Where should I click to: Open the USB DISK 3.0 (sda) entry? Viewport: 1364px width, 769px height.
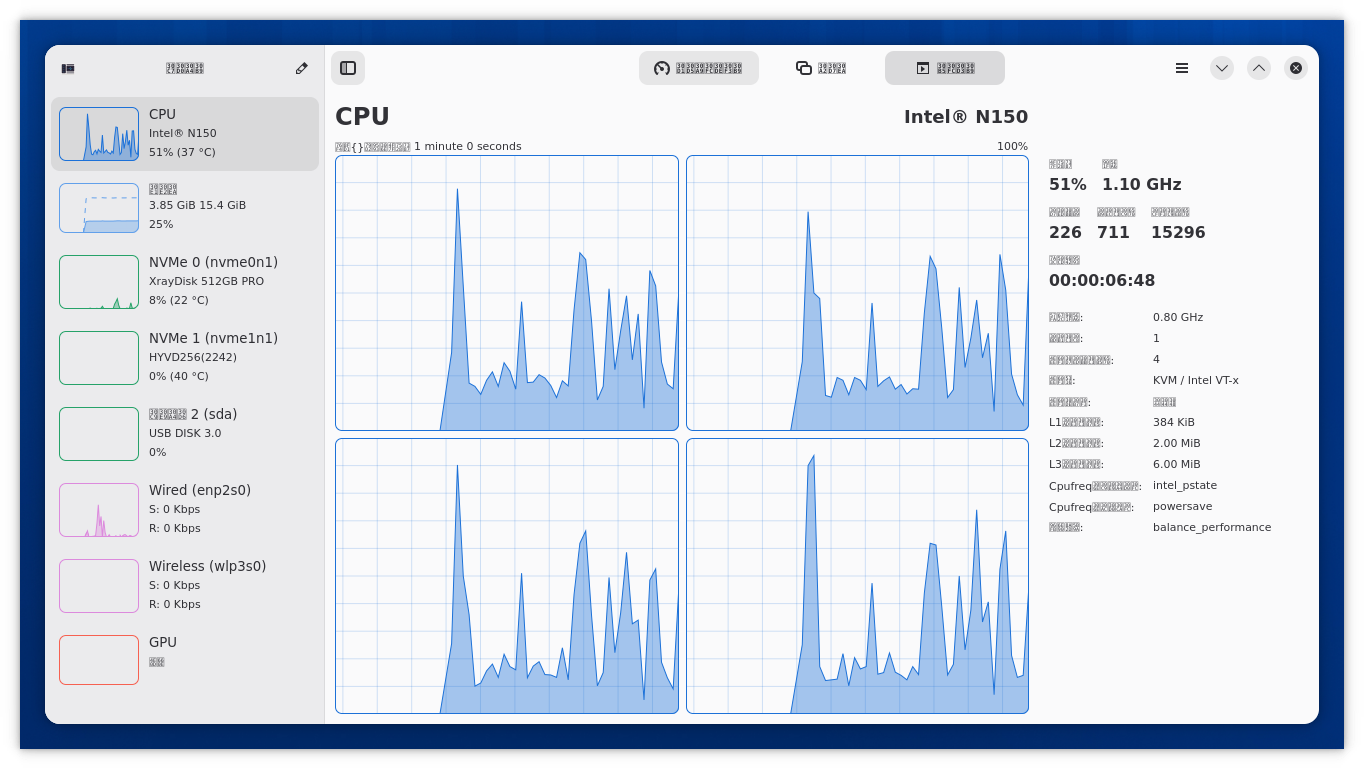pyautogui.click(x=185, y=434)
